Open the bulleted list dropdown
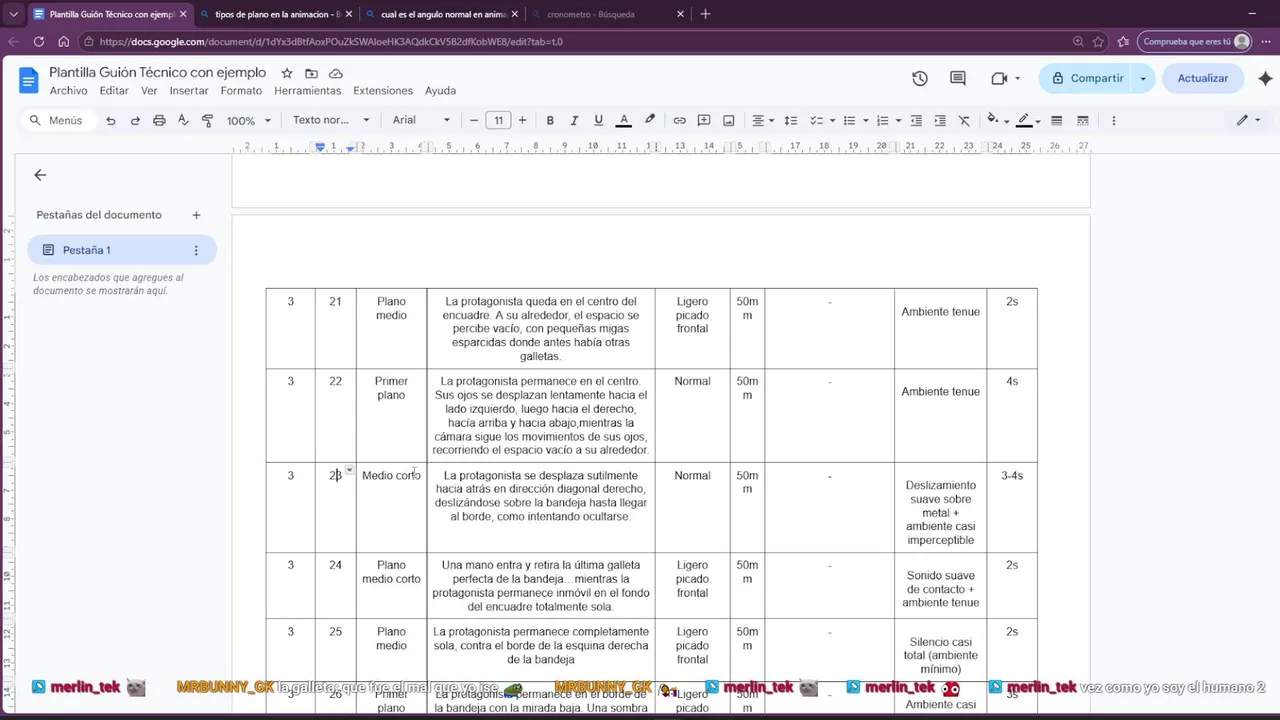The height and width of the screenshot is (720, 1280). (855, 120)
